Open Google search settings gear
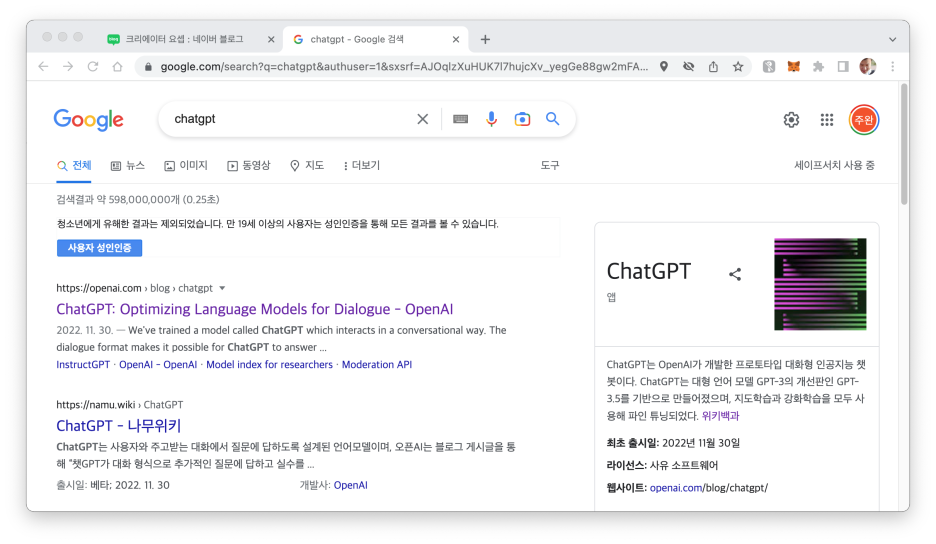This screenshot has width=936, height=544. 792,120
